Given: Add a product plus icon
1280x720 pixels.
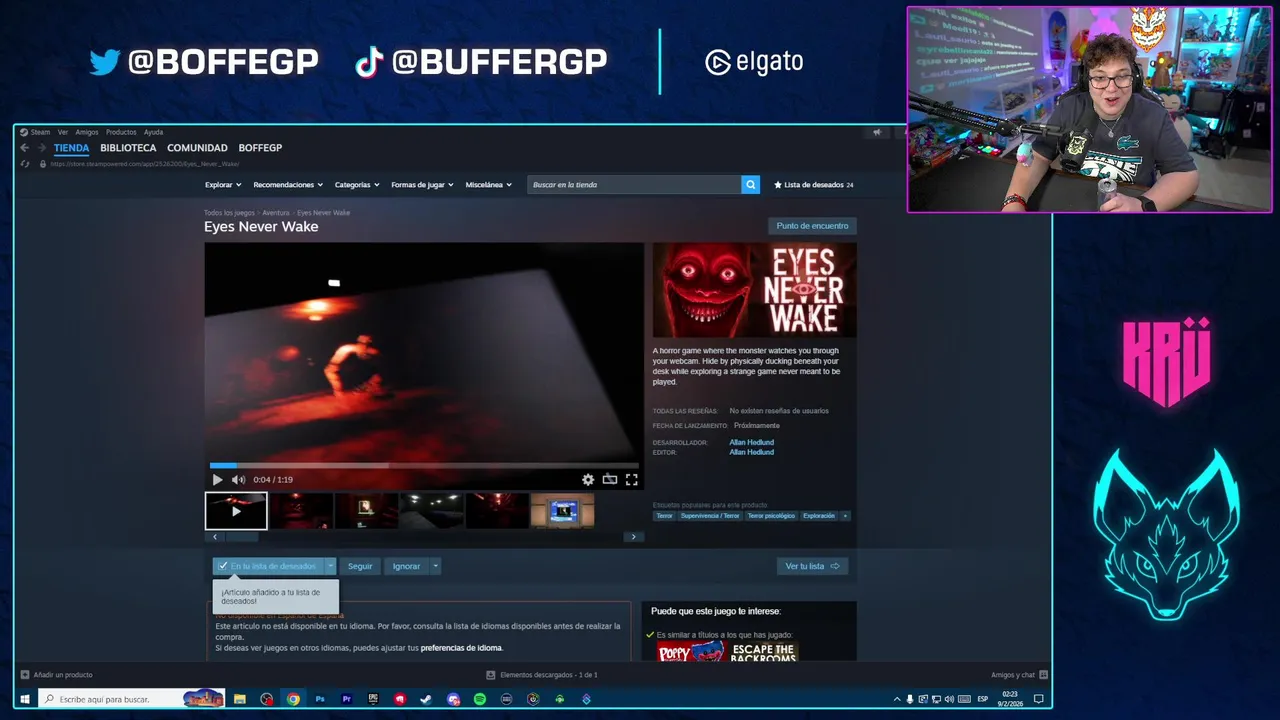Looking at the screenshot, I should tap(25, 675).
